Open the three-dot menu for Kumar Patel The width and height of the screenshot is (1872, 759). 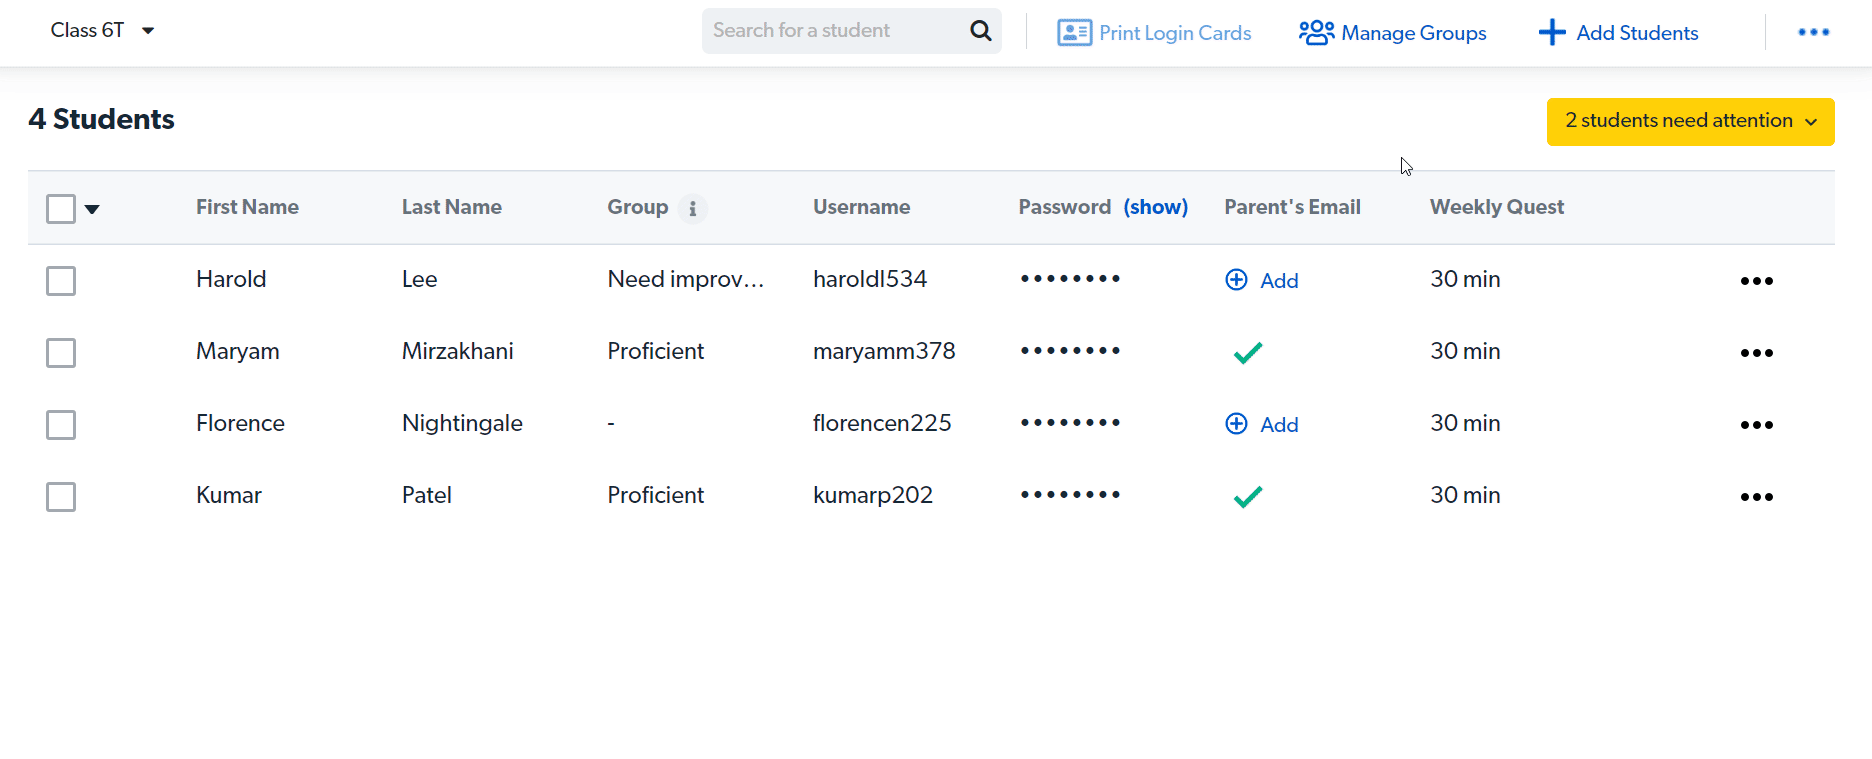(x=1756, y=497)
